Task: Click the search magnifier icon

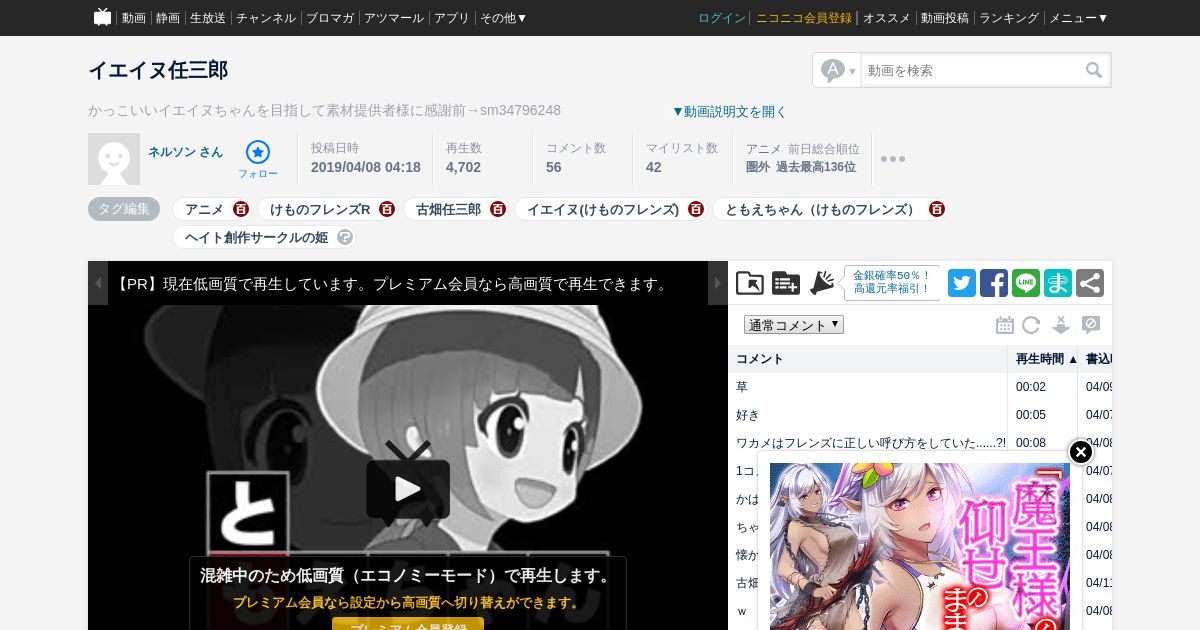Action: [x=1094, y=70]
